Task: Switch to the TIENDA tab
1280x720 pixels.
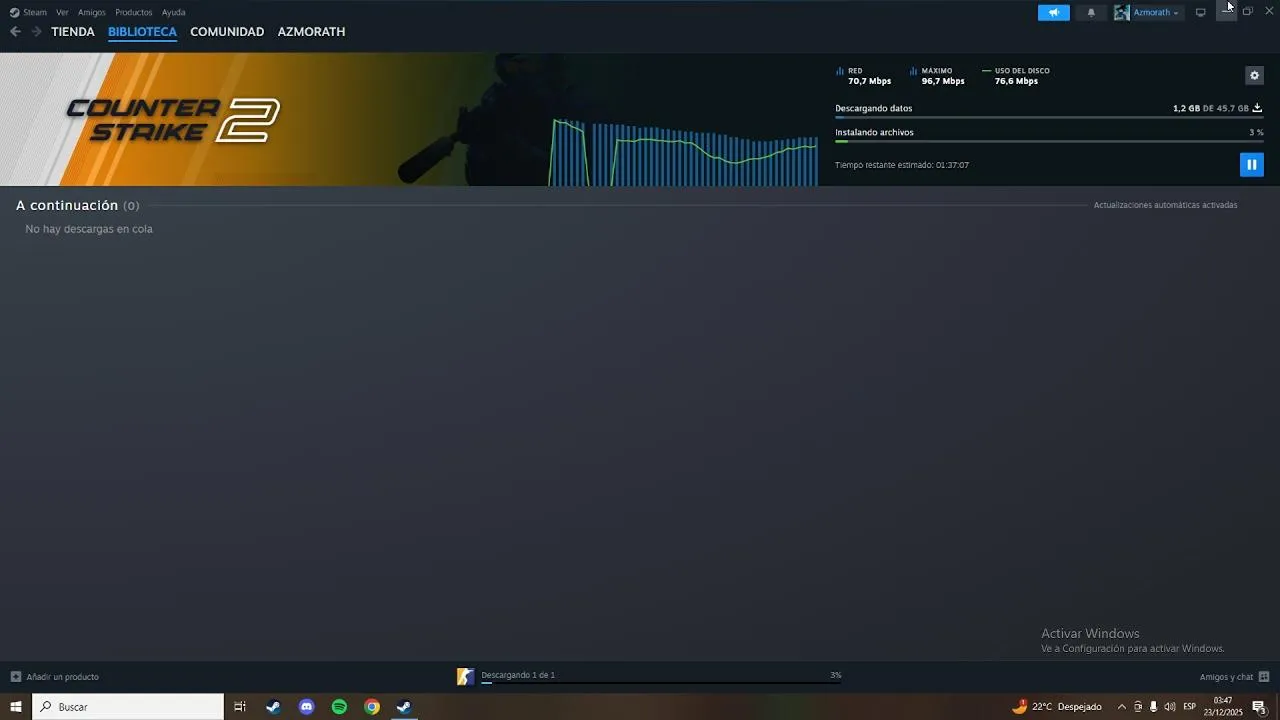Action: point(73,32)
